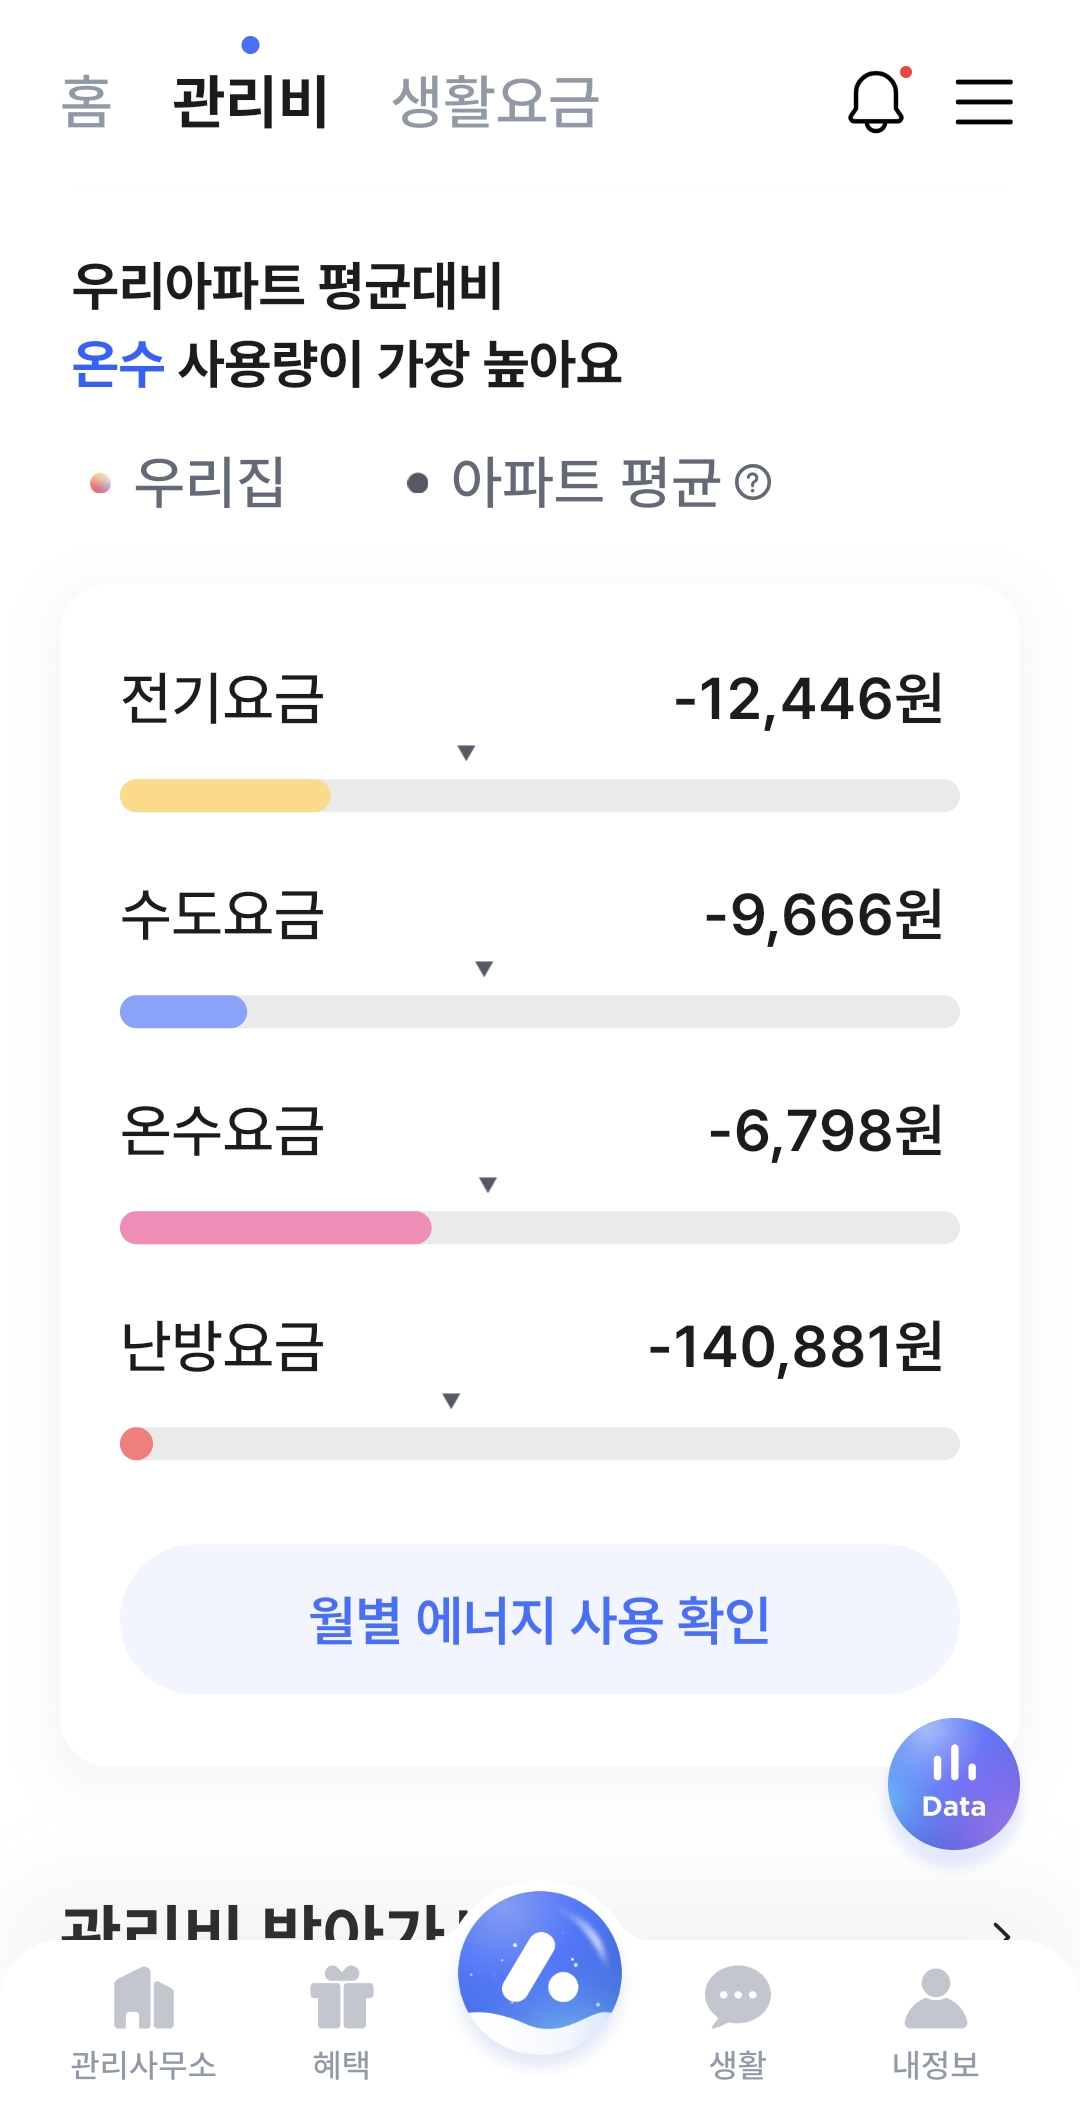Tap the yellow 전기요금 usage bar
This screenshot has width=1080, height=2108.
pos(226,796)
